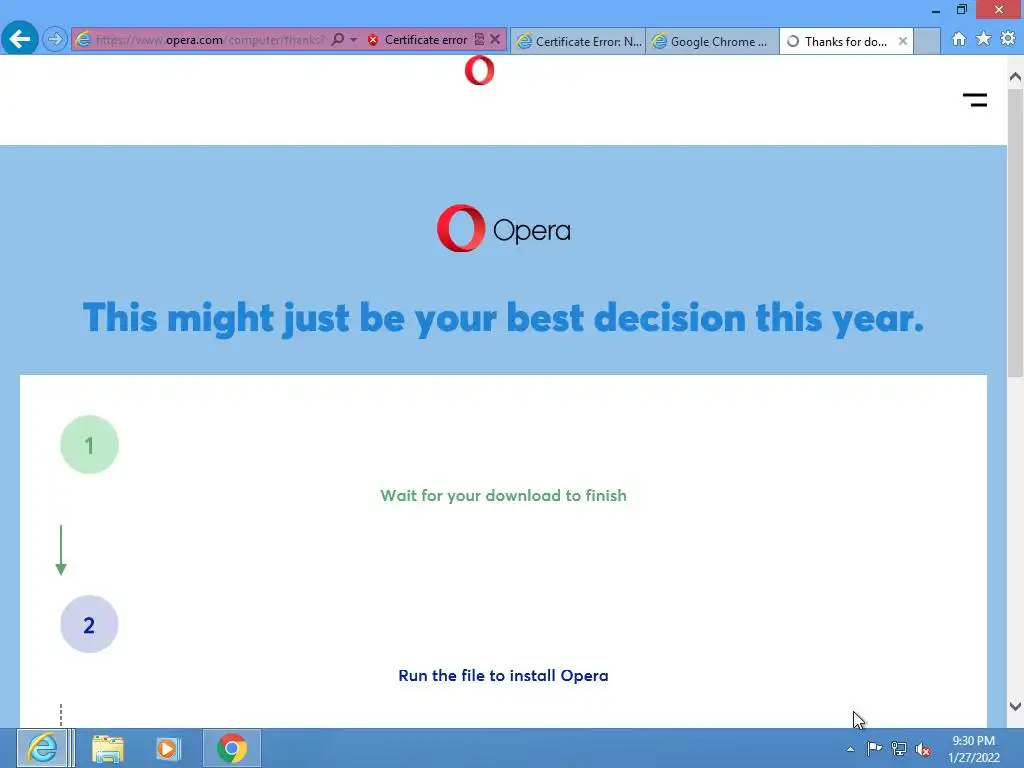Open the clock showing 9:30 PM
The width and height of the screenshot is (1024, 768).
[974, 749]
